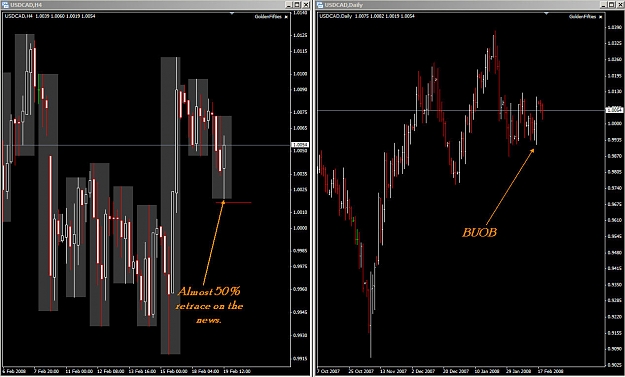Click the chart shift triangle in Daily chart
The image size is (625, 377).
546,14
